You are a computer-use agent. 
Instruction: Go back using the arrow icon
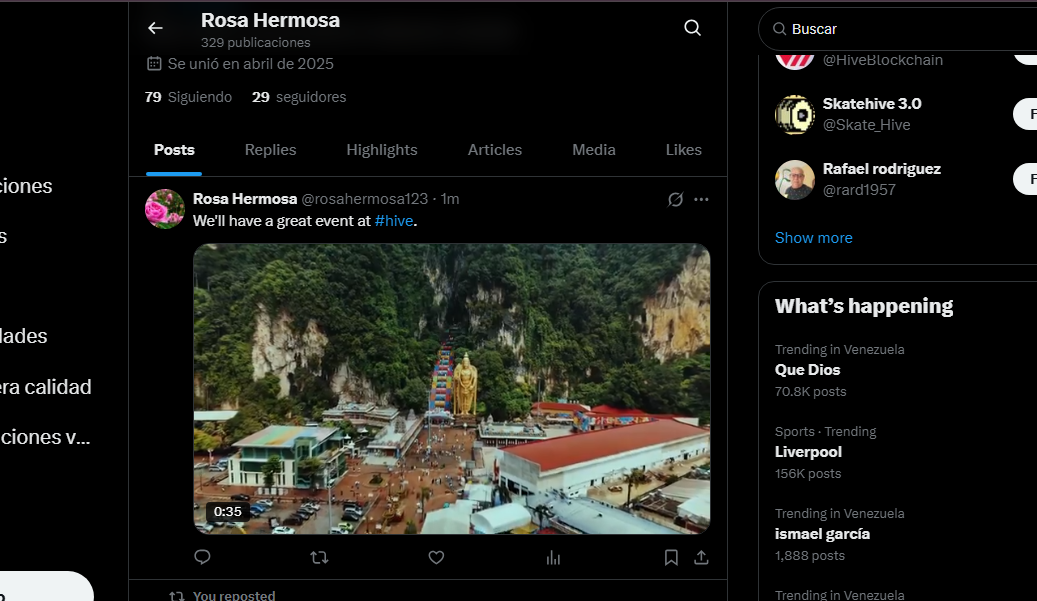coord(155,28)
